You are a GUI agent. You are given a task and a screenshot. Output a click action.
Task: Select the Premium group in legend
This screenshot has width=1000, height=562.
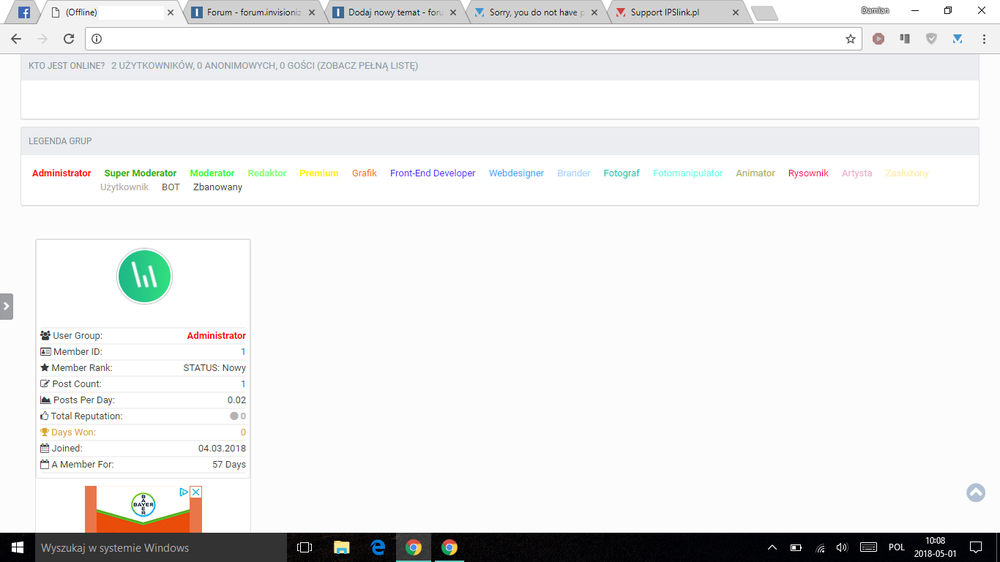pos(318,173)
